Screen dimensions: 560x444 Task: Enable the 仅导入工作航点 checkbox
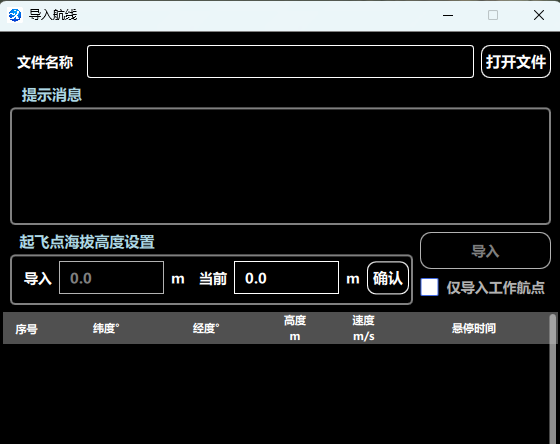click(x=429, y=287)
